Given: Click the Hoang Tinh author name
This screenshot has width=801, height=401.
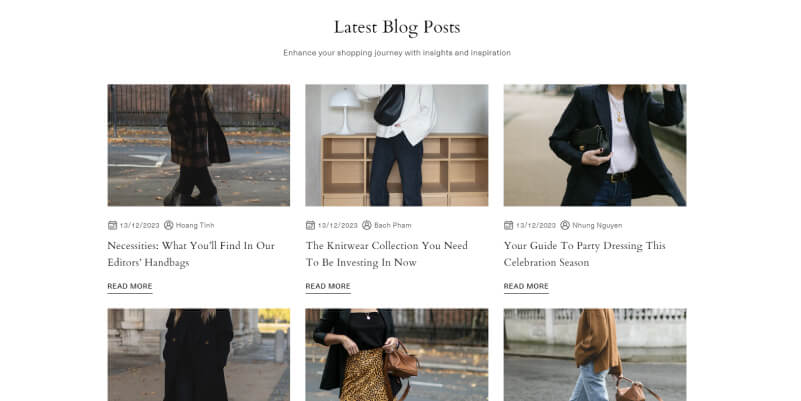Looking at the screenshot, I should pos(195,225).
